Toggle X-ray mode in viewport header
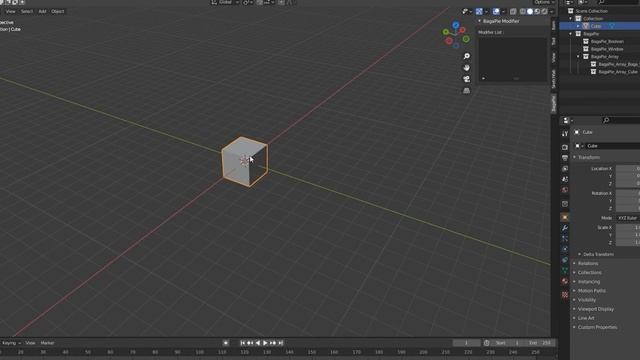 pos(513,11)
